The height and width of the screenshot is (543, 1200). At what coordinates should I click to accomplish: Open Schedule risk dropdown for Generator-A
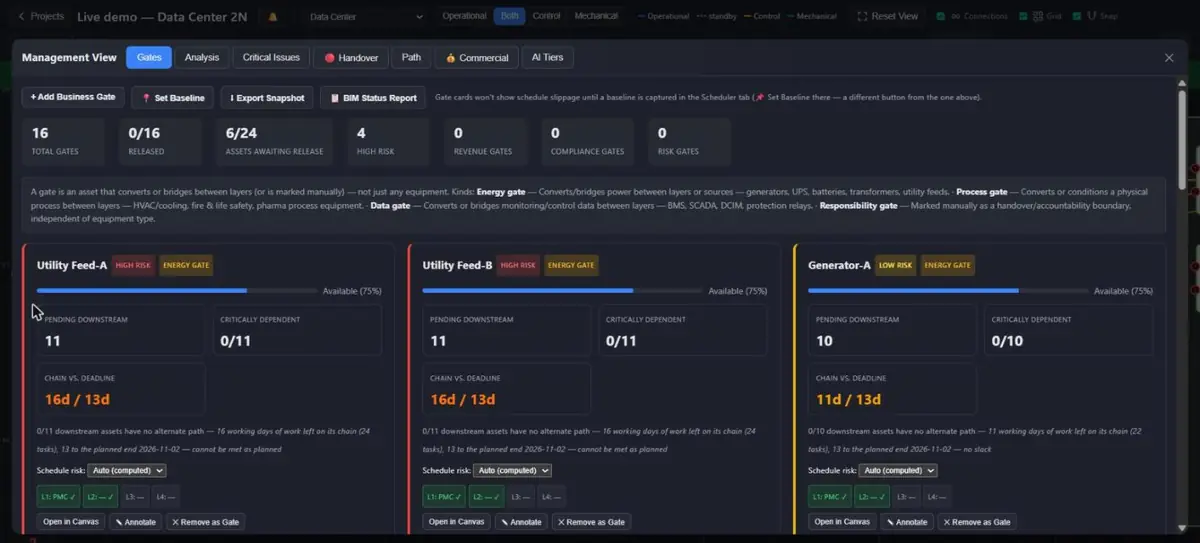(x=898, y=470)
